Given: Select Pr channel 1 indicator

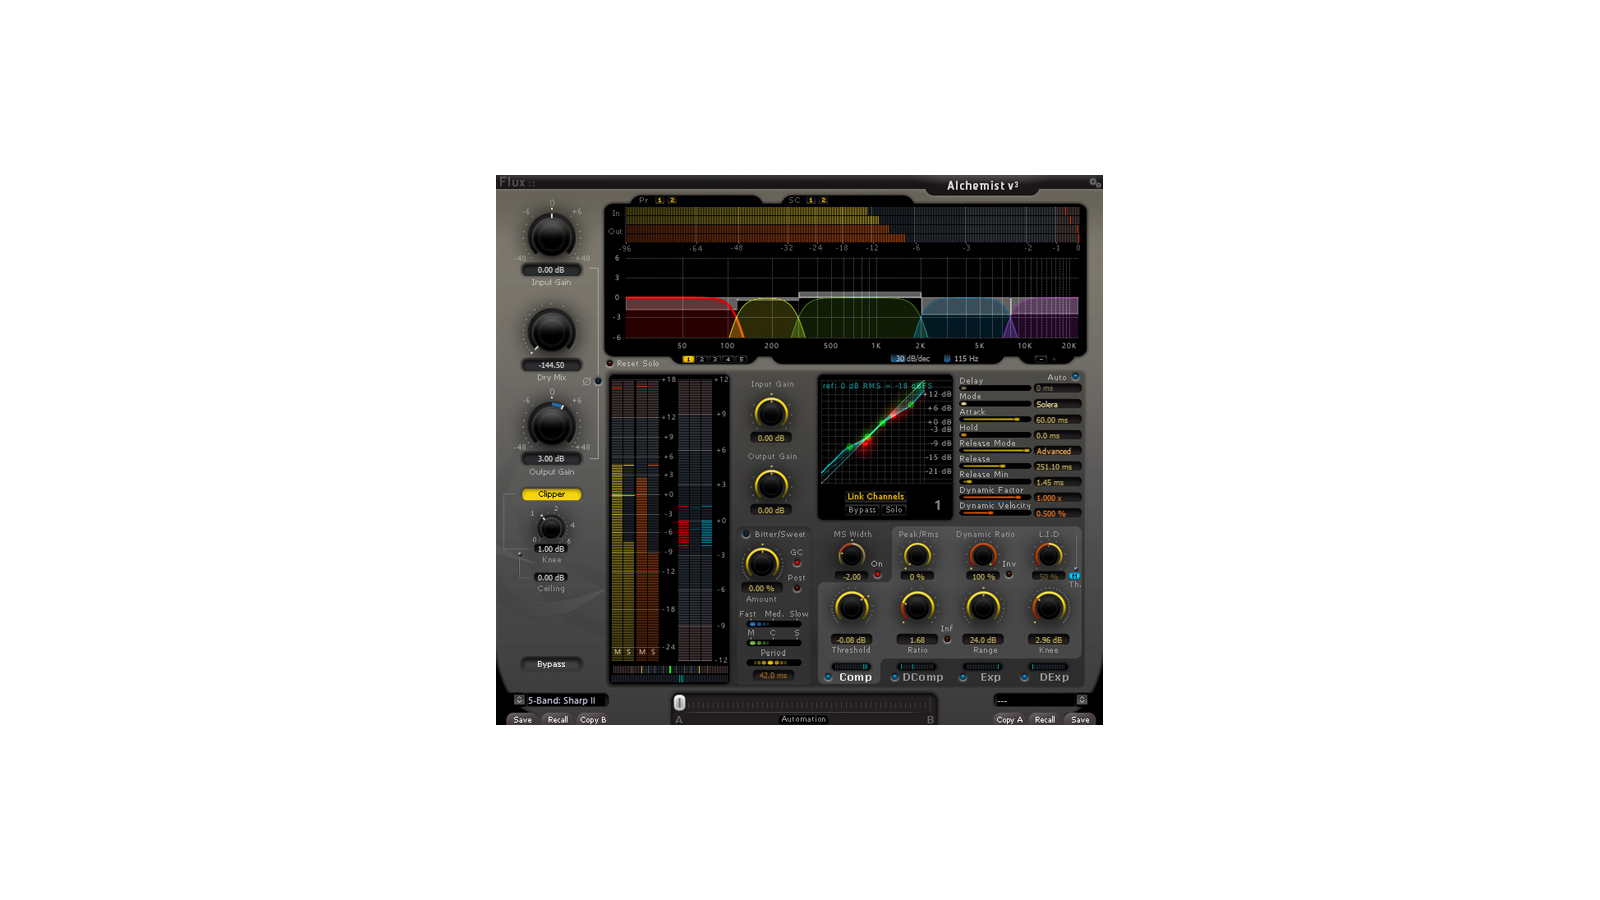Looking at the screenshot, I should click(660, 200).
